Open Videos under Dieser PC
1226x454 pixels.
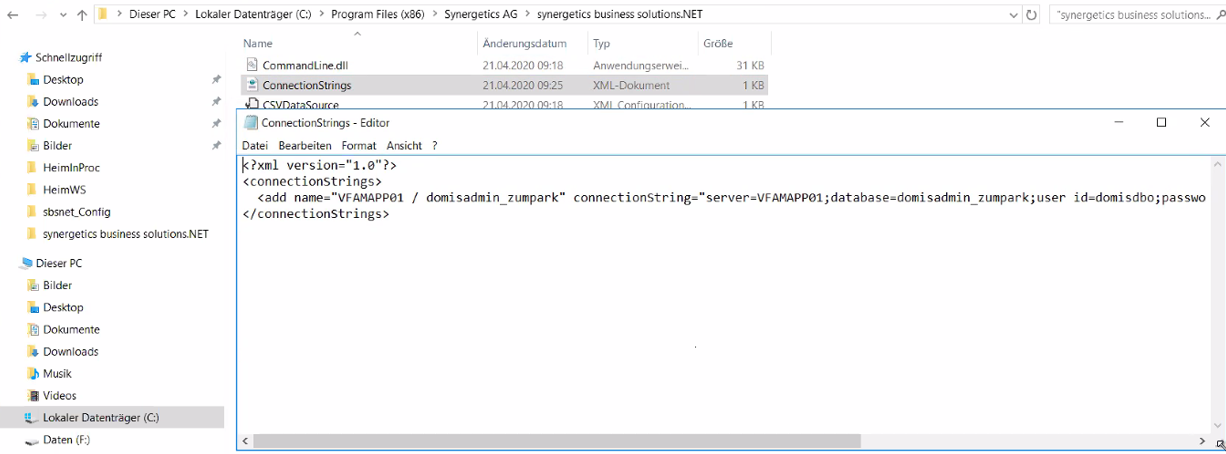59,396
